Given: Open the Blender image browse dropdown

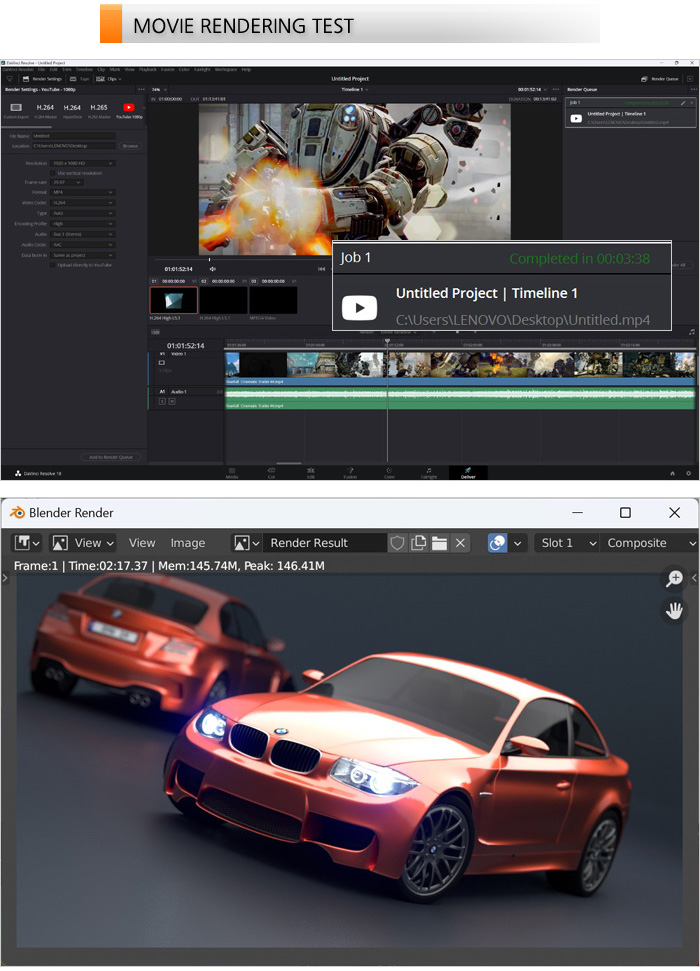Looking at the screenshot, I should pyautogui.click(x=246, y=543).
